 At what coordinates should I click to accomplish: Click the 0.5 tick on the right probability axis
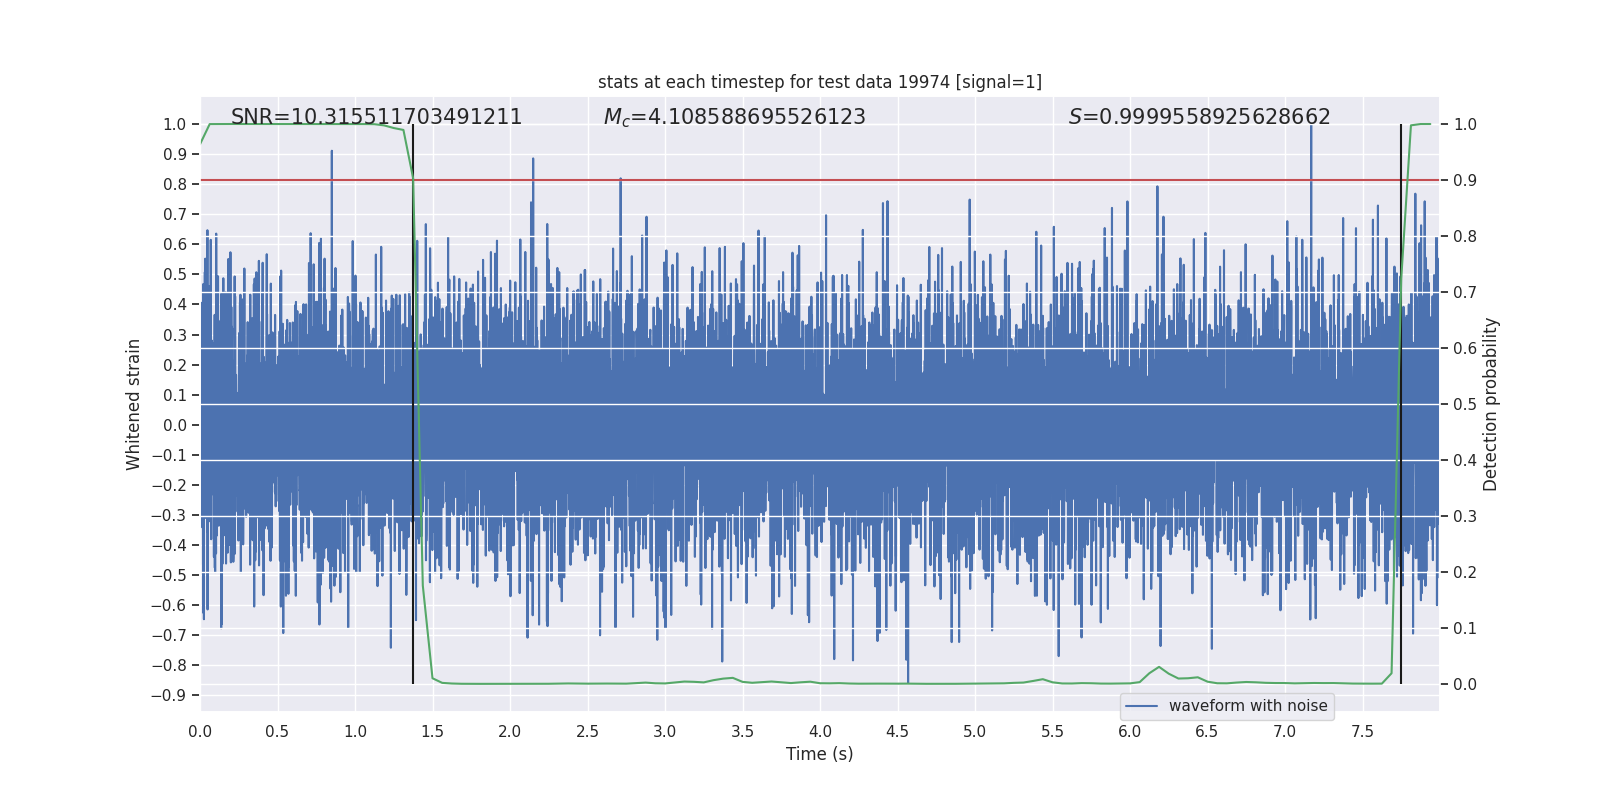click(x=1465, y=404)
